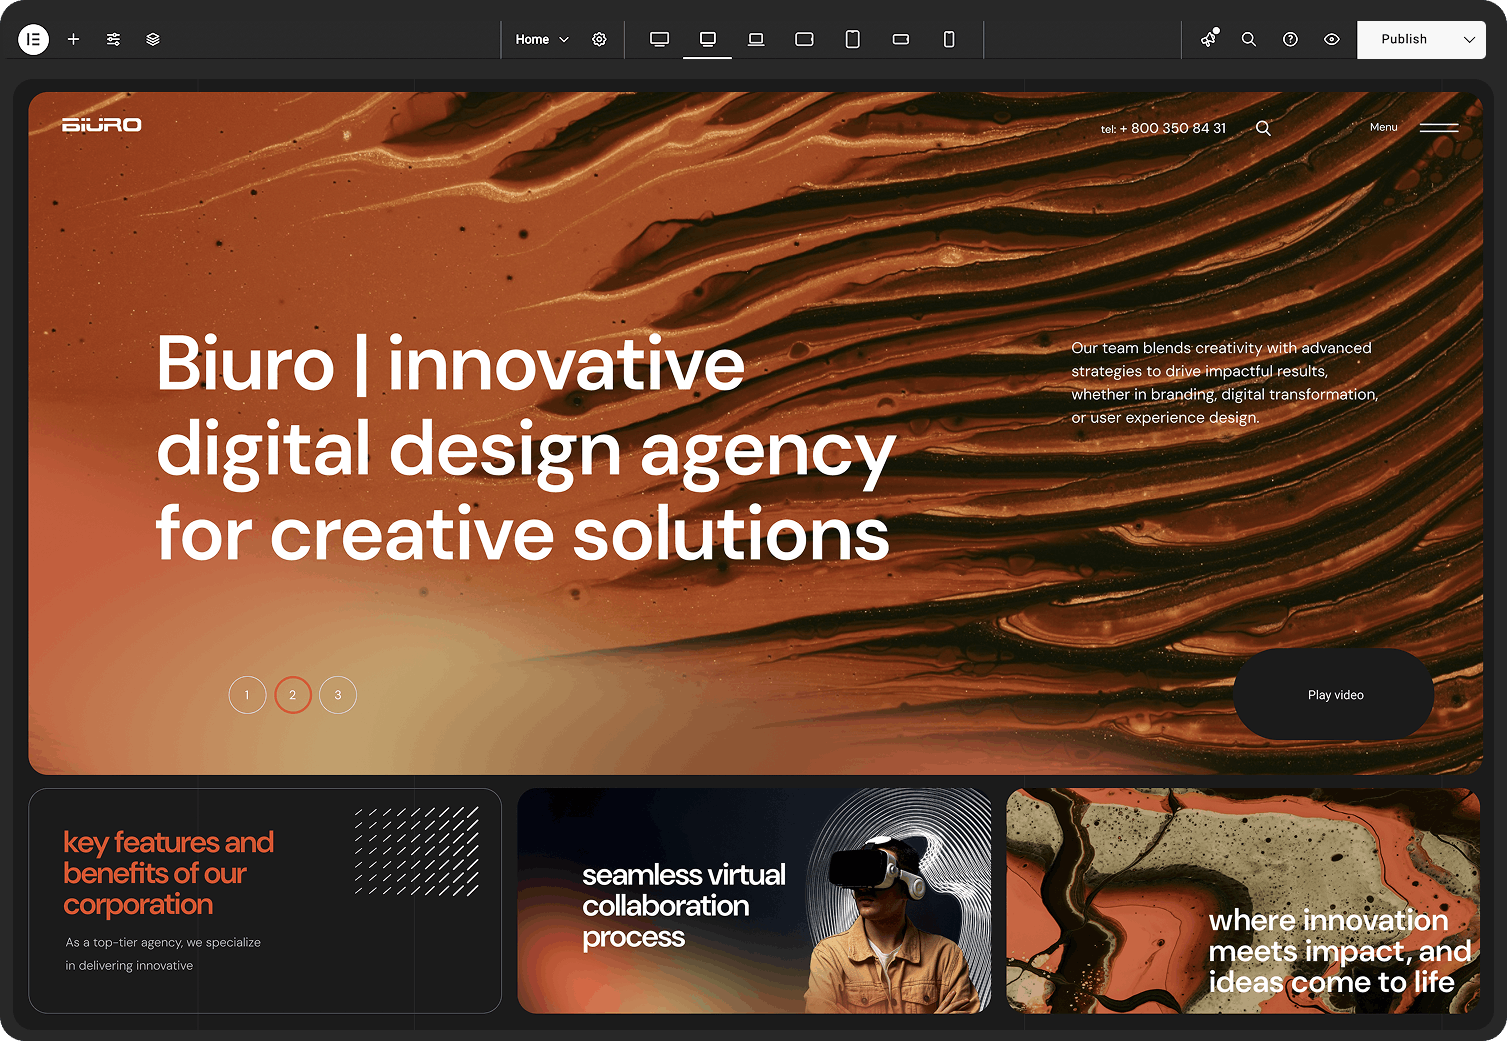Open page settings gear icon

click(x=599, y=39)
